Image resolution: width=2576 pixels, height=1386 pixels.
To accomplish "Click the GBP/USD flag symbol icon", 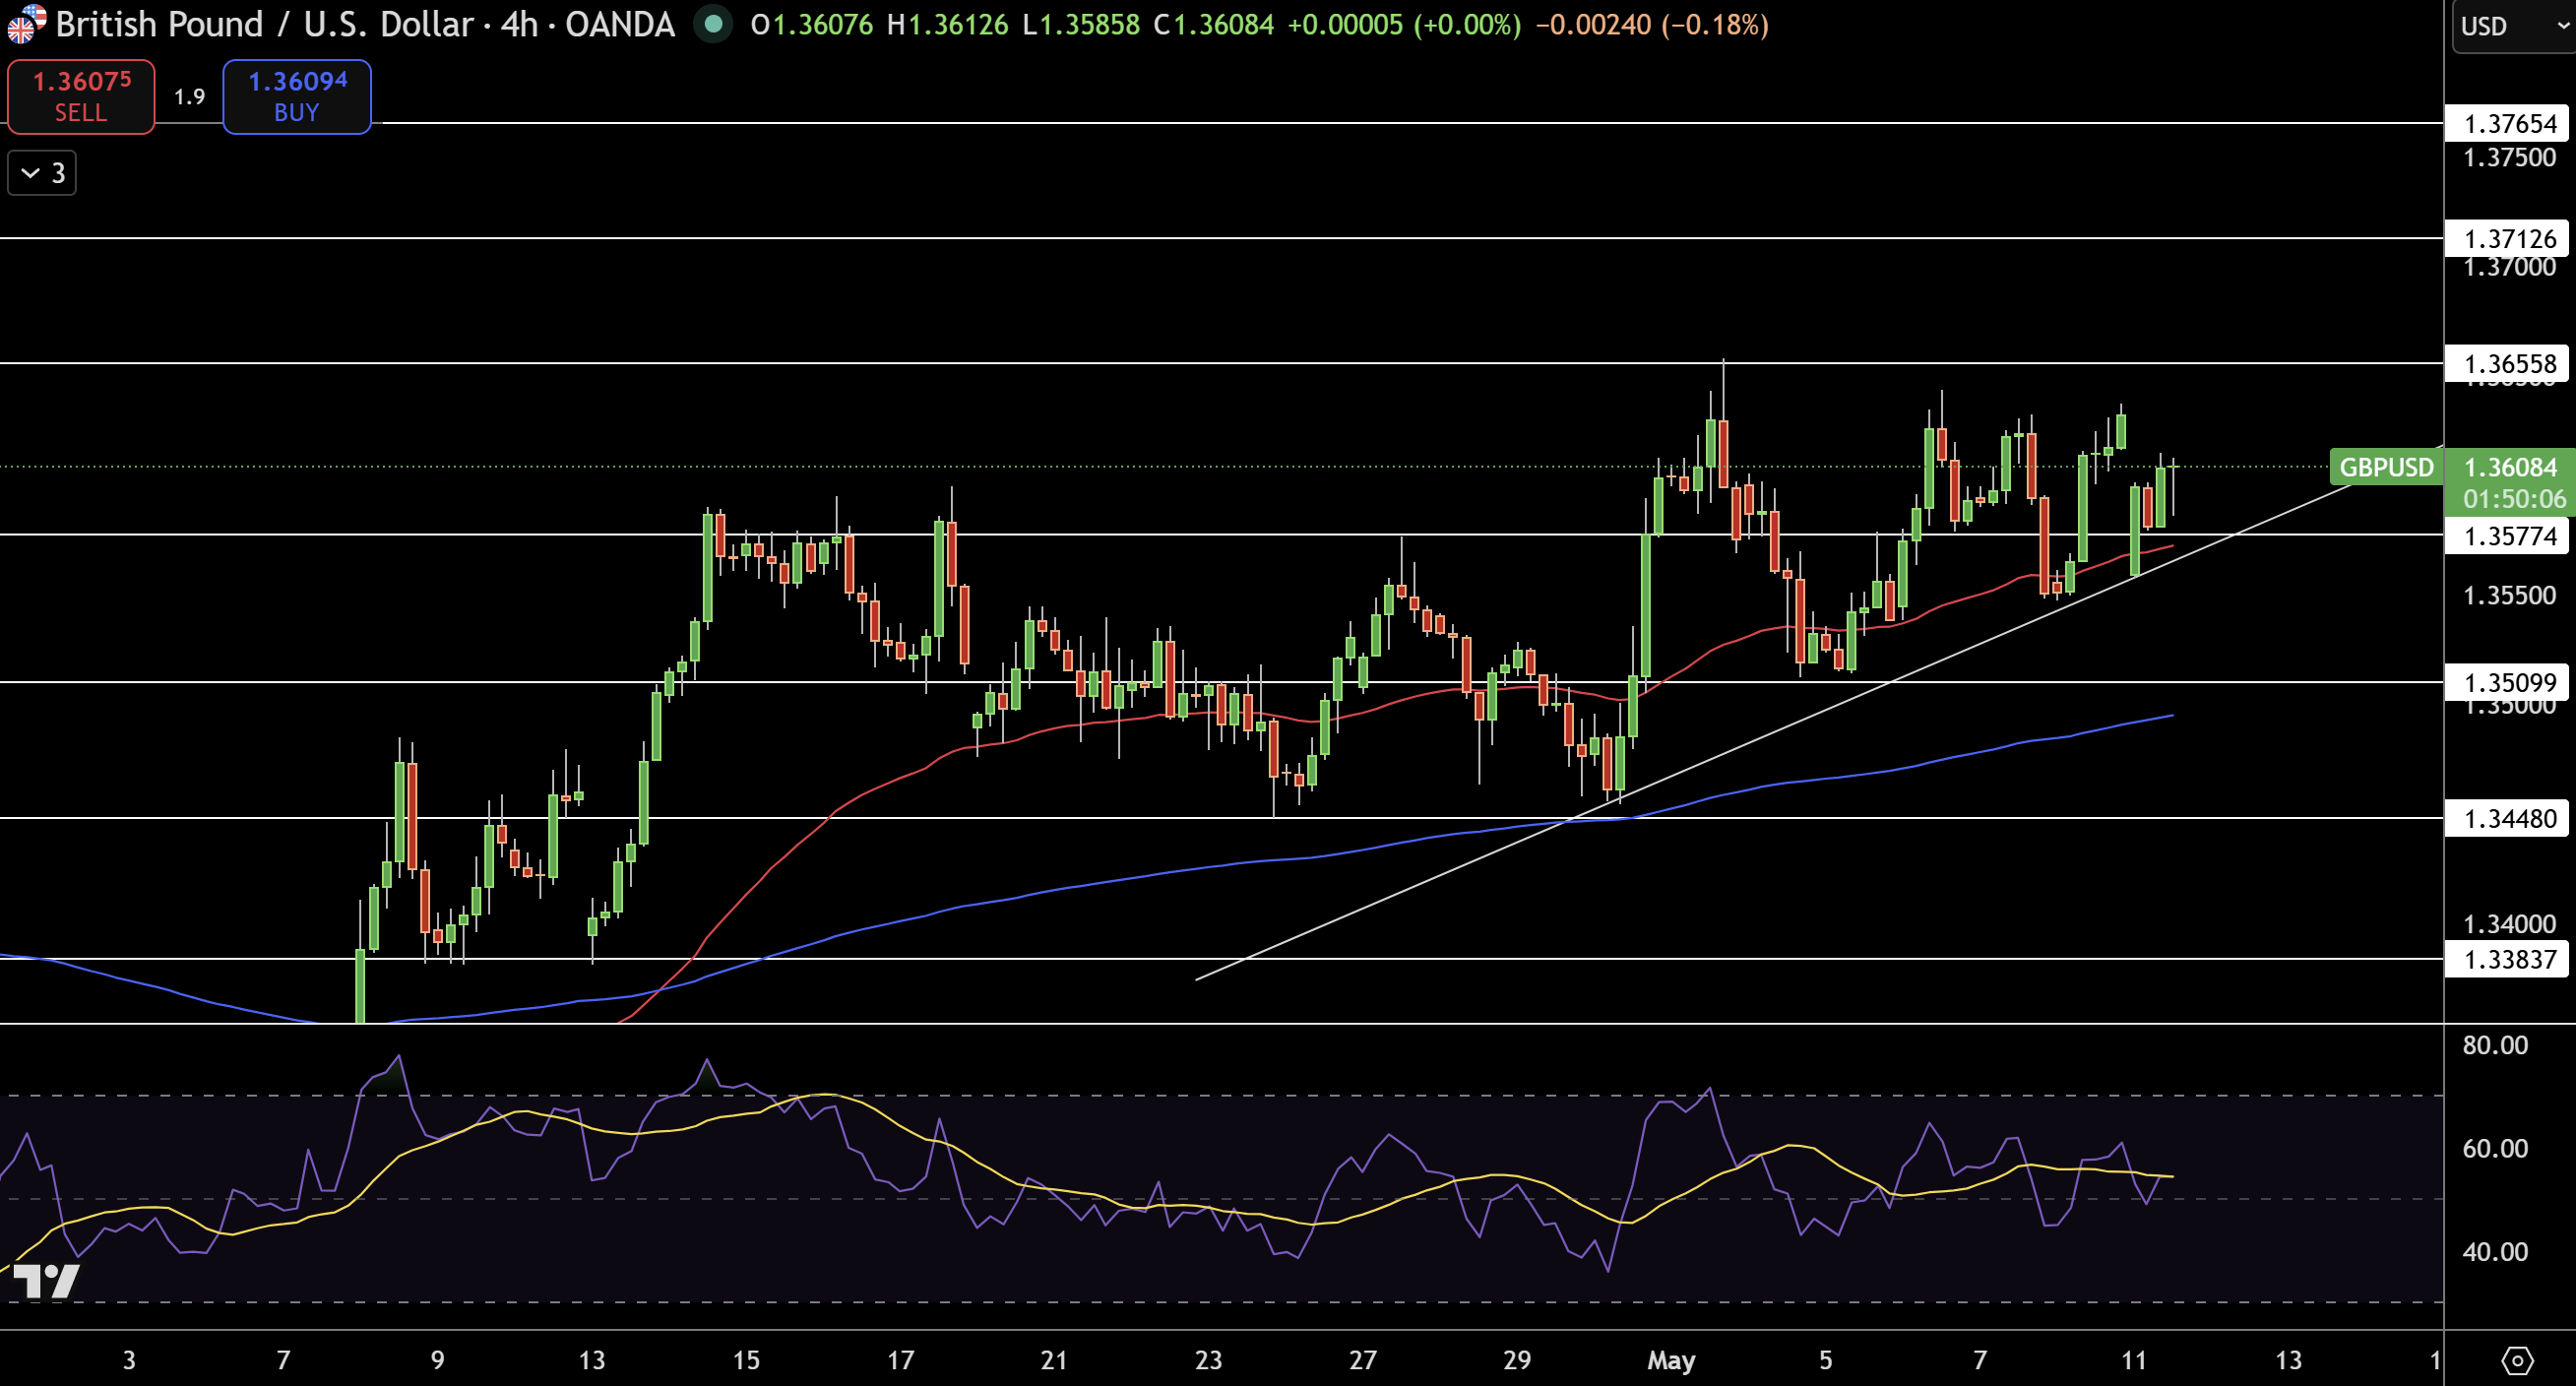I will tap(25, 24).
